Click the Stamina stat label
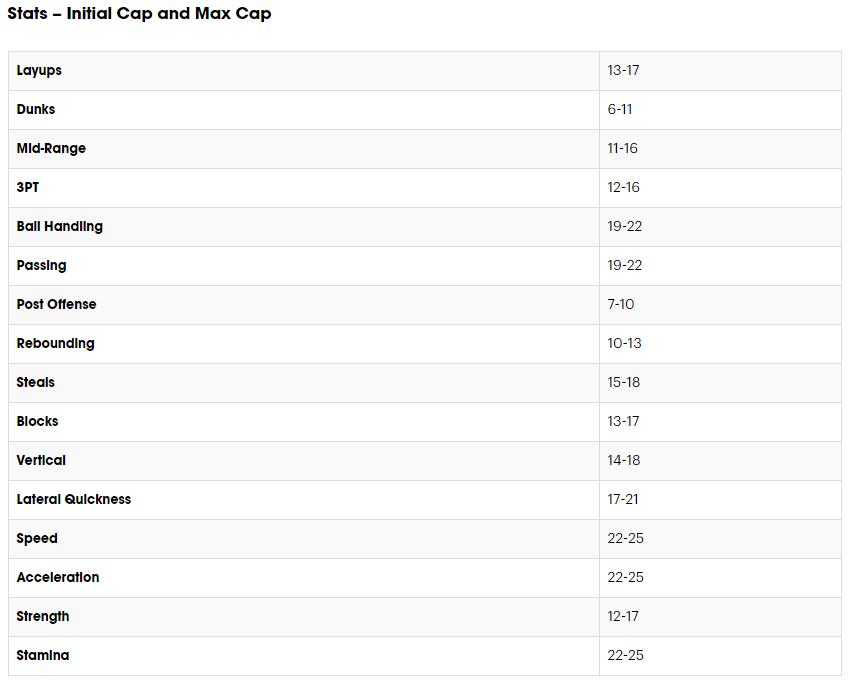This screenshot has height=691, width=855. (x=43, y=656)
